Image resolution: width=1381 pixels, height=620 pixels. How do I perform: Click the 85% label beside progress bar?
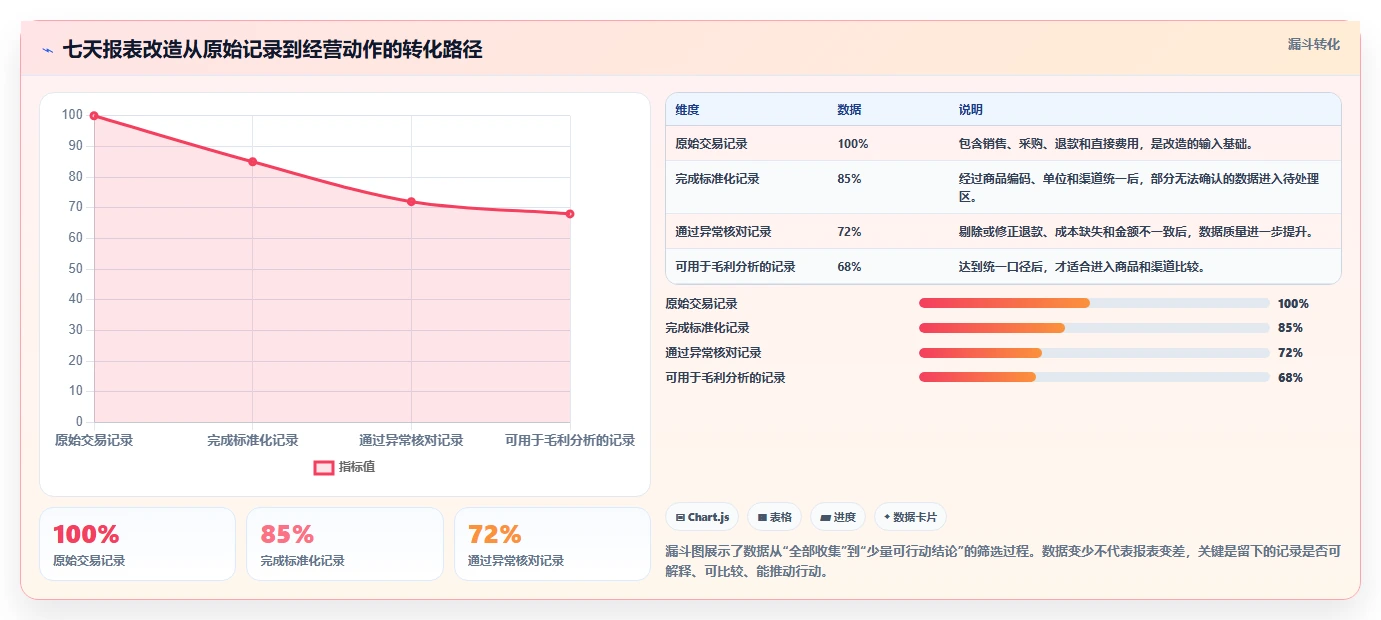1290,328
